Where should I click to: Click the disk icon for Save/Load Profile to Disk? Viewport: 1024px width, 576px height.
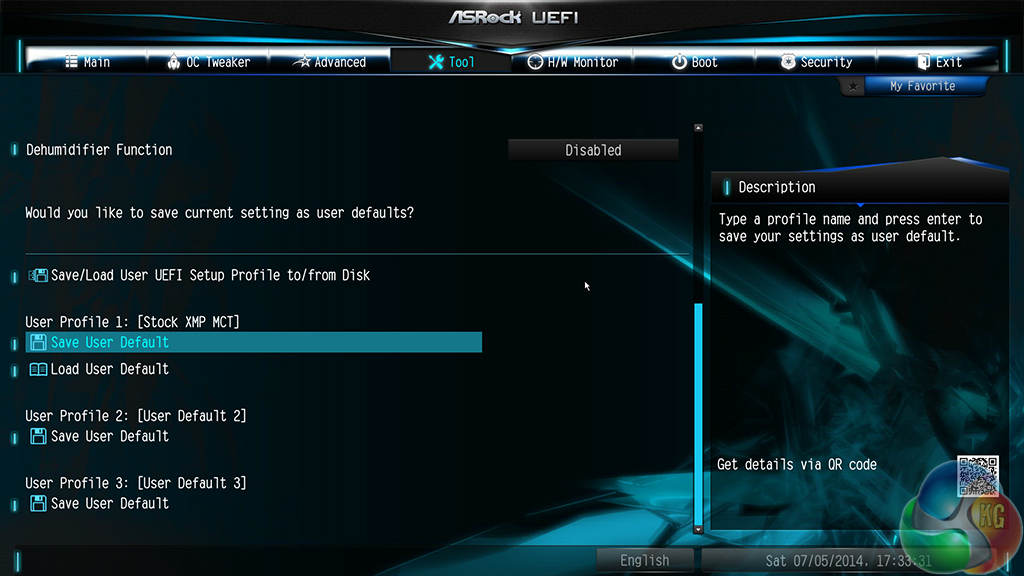tap(38, 275)
